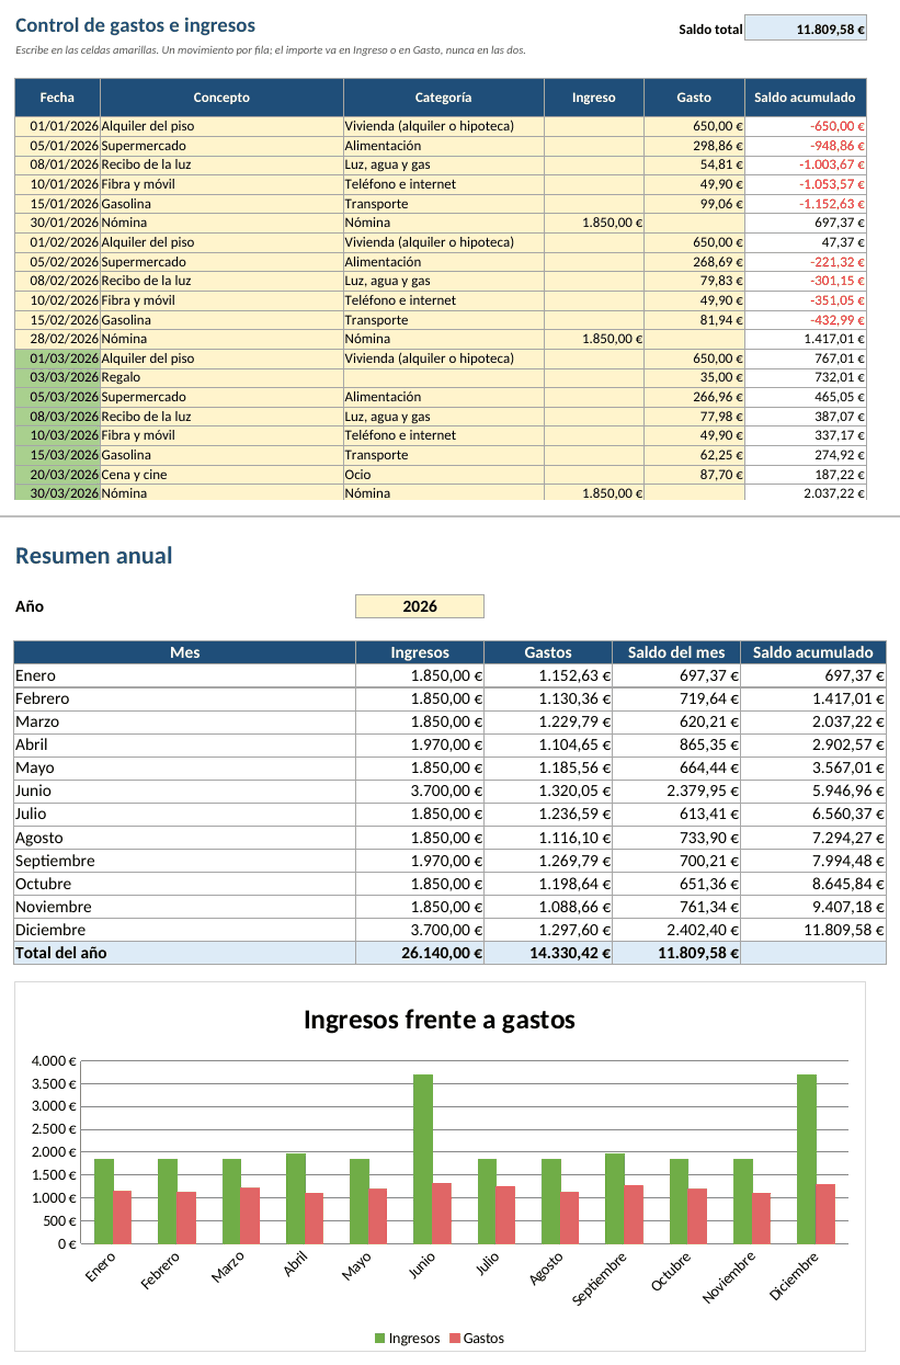This screenshot has height=1365, width=900.
Task: Click the green Ingresos legend entry
Action: (407, 1338)
